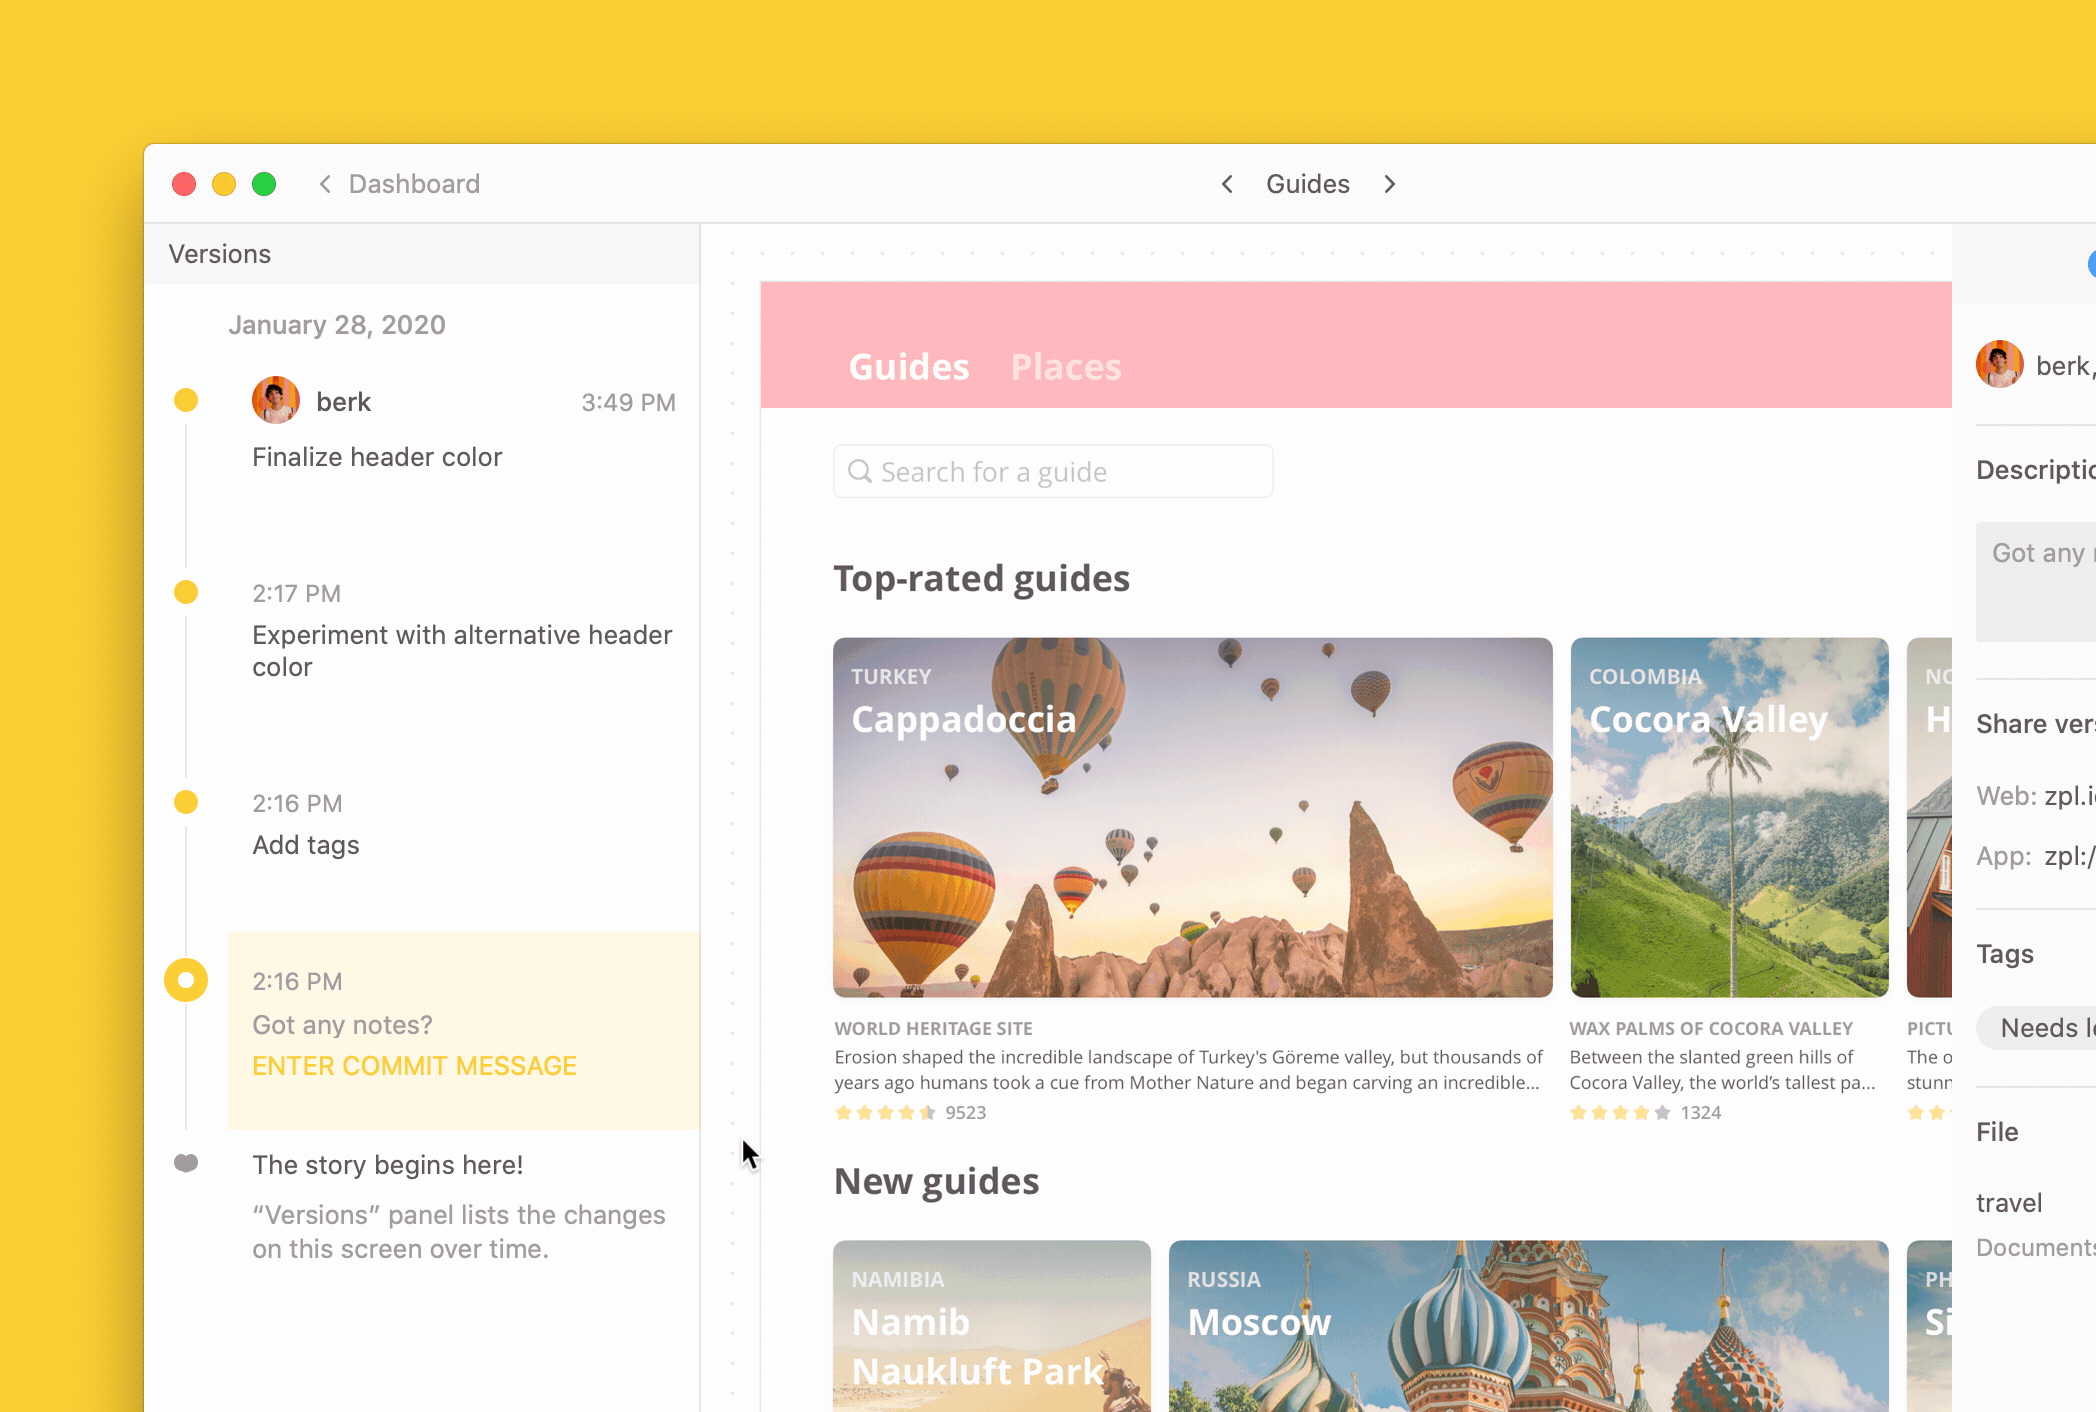
Task: Open the Cappadoccia guide card image
Action: pyautogui.click(x=1192, y=817)
